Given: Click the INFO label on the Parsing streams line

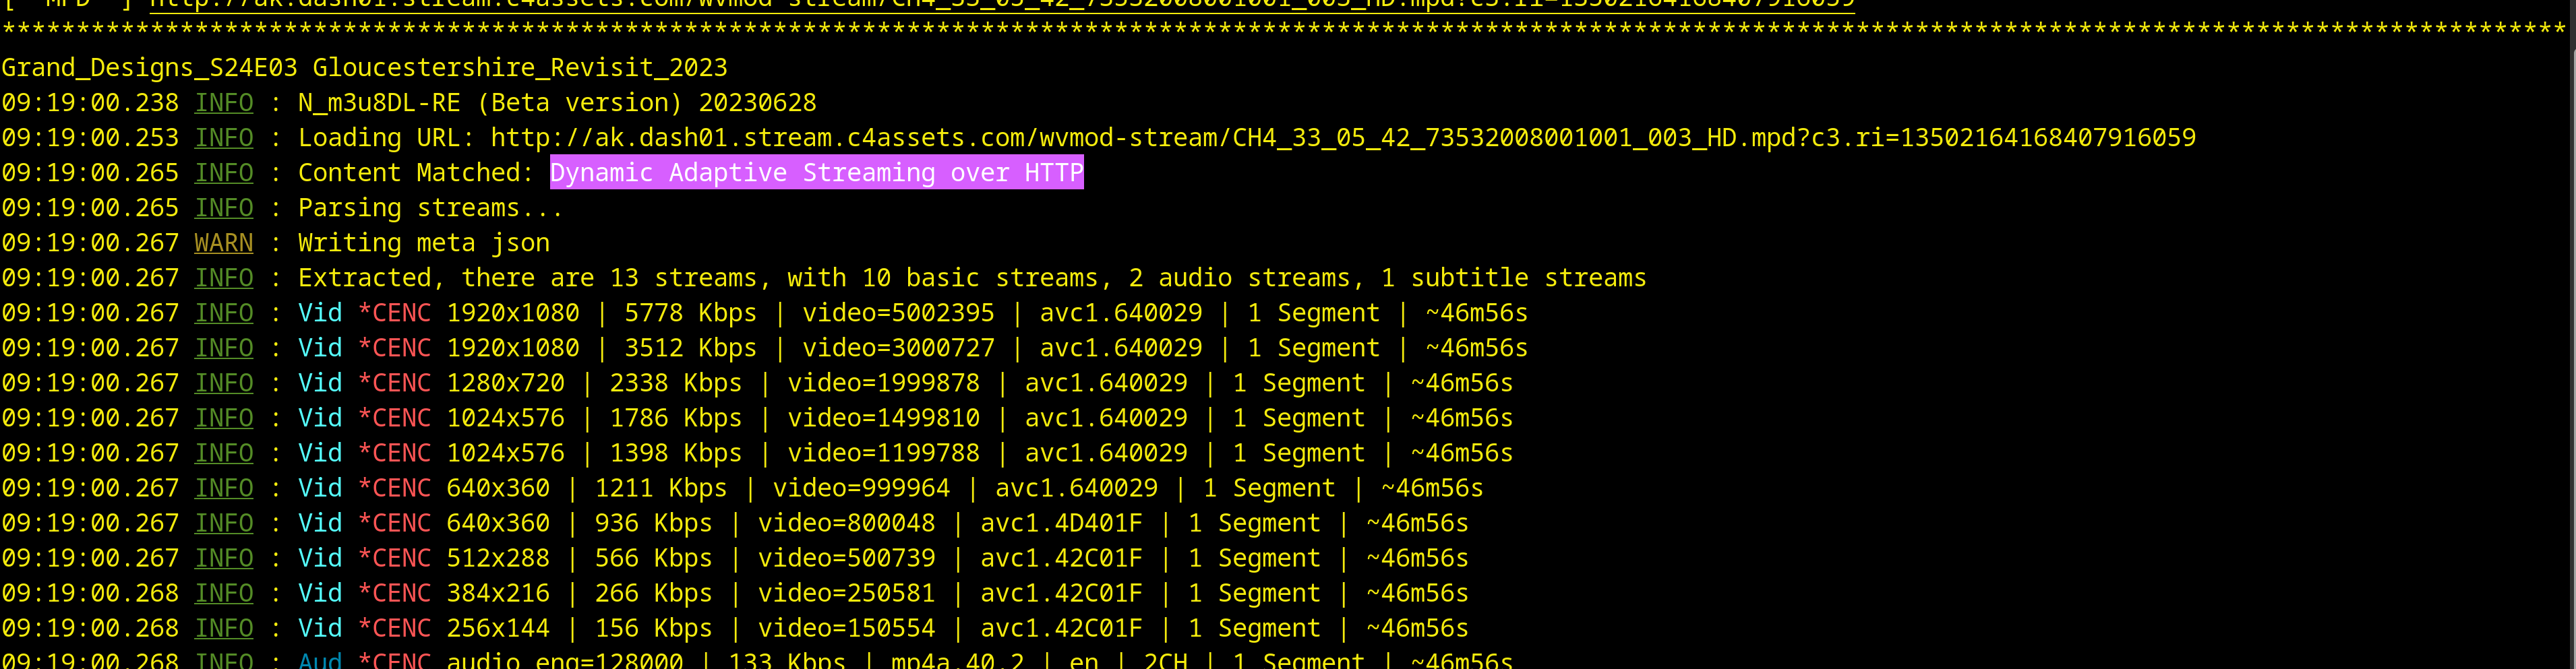Looking at the screenshot, I should [223, 208].
